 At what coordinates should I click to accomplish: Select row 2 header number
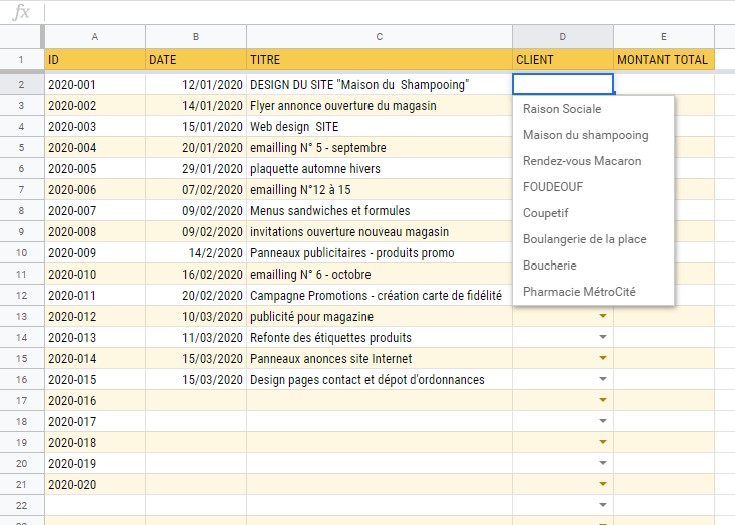pos(21,85)
